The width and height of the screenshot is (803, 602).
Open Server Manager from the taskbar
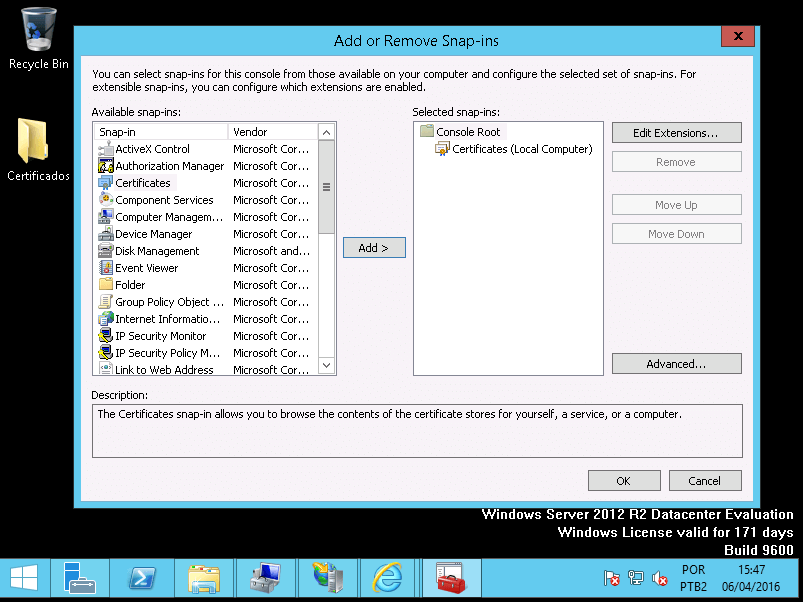click(80, 578)
